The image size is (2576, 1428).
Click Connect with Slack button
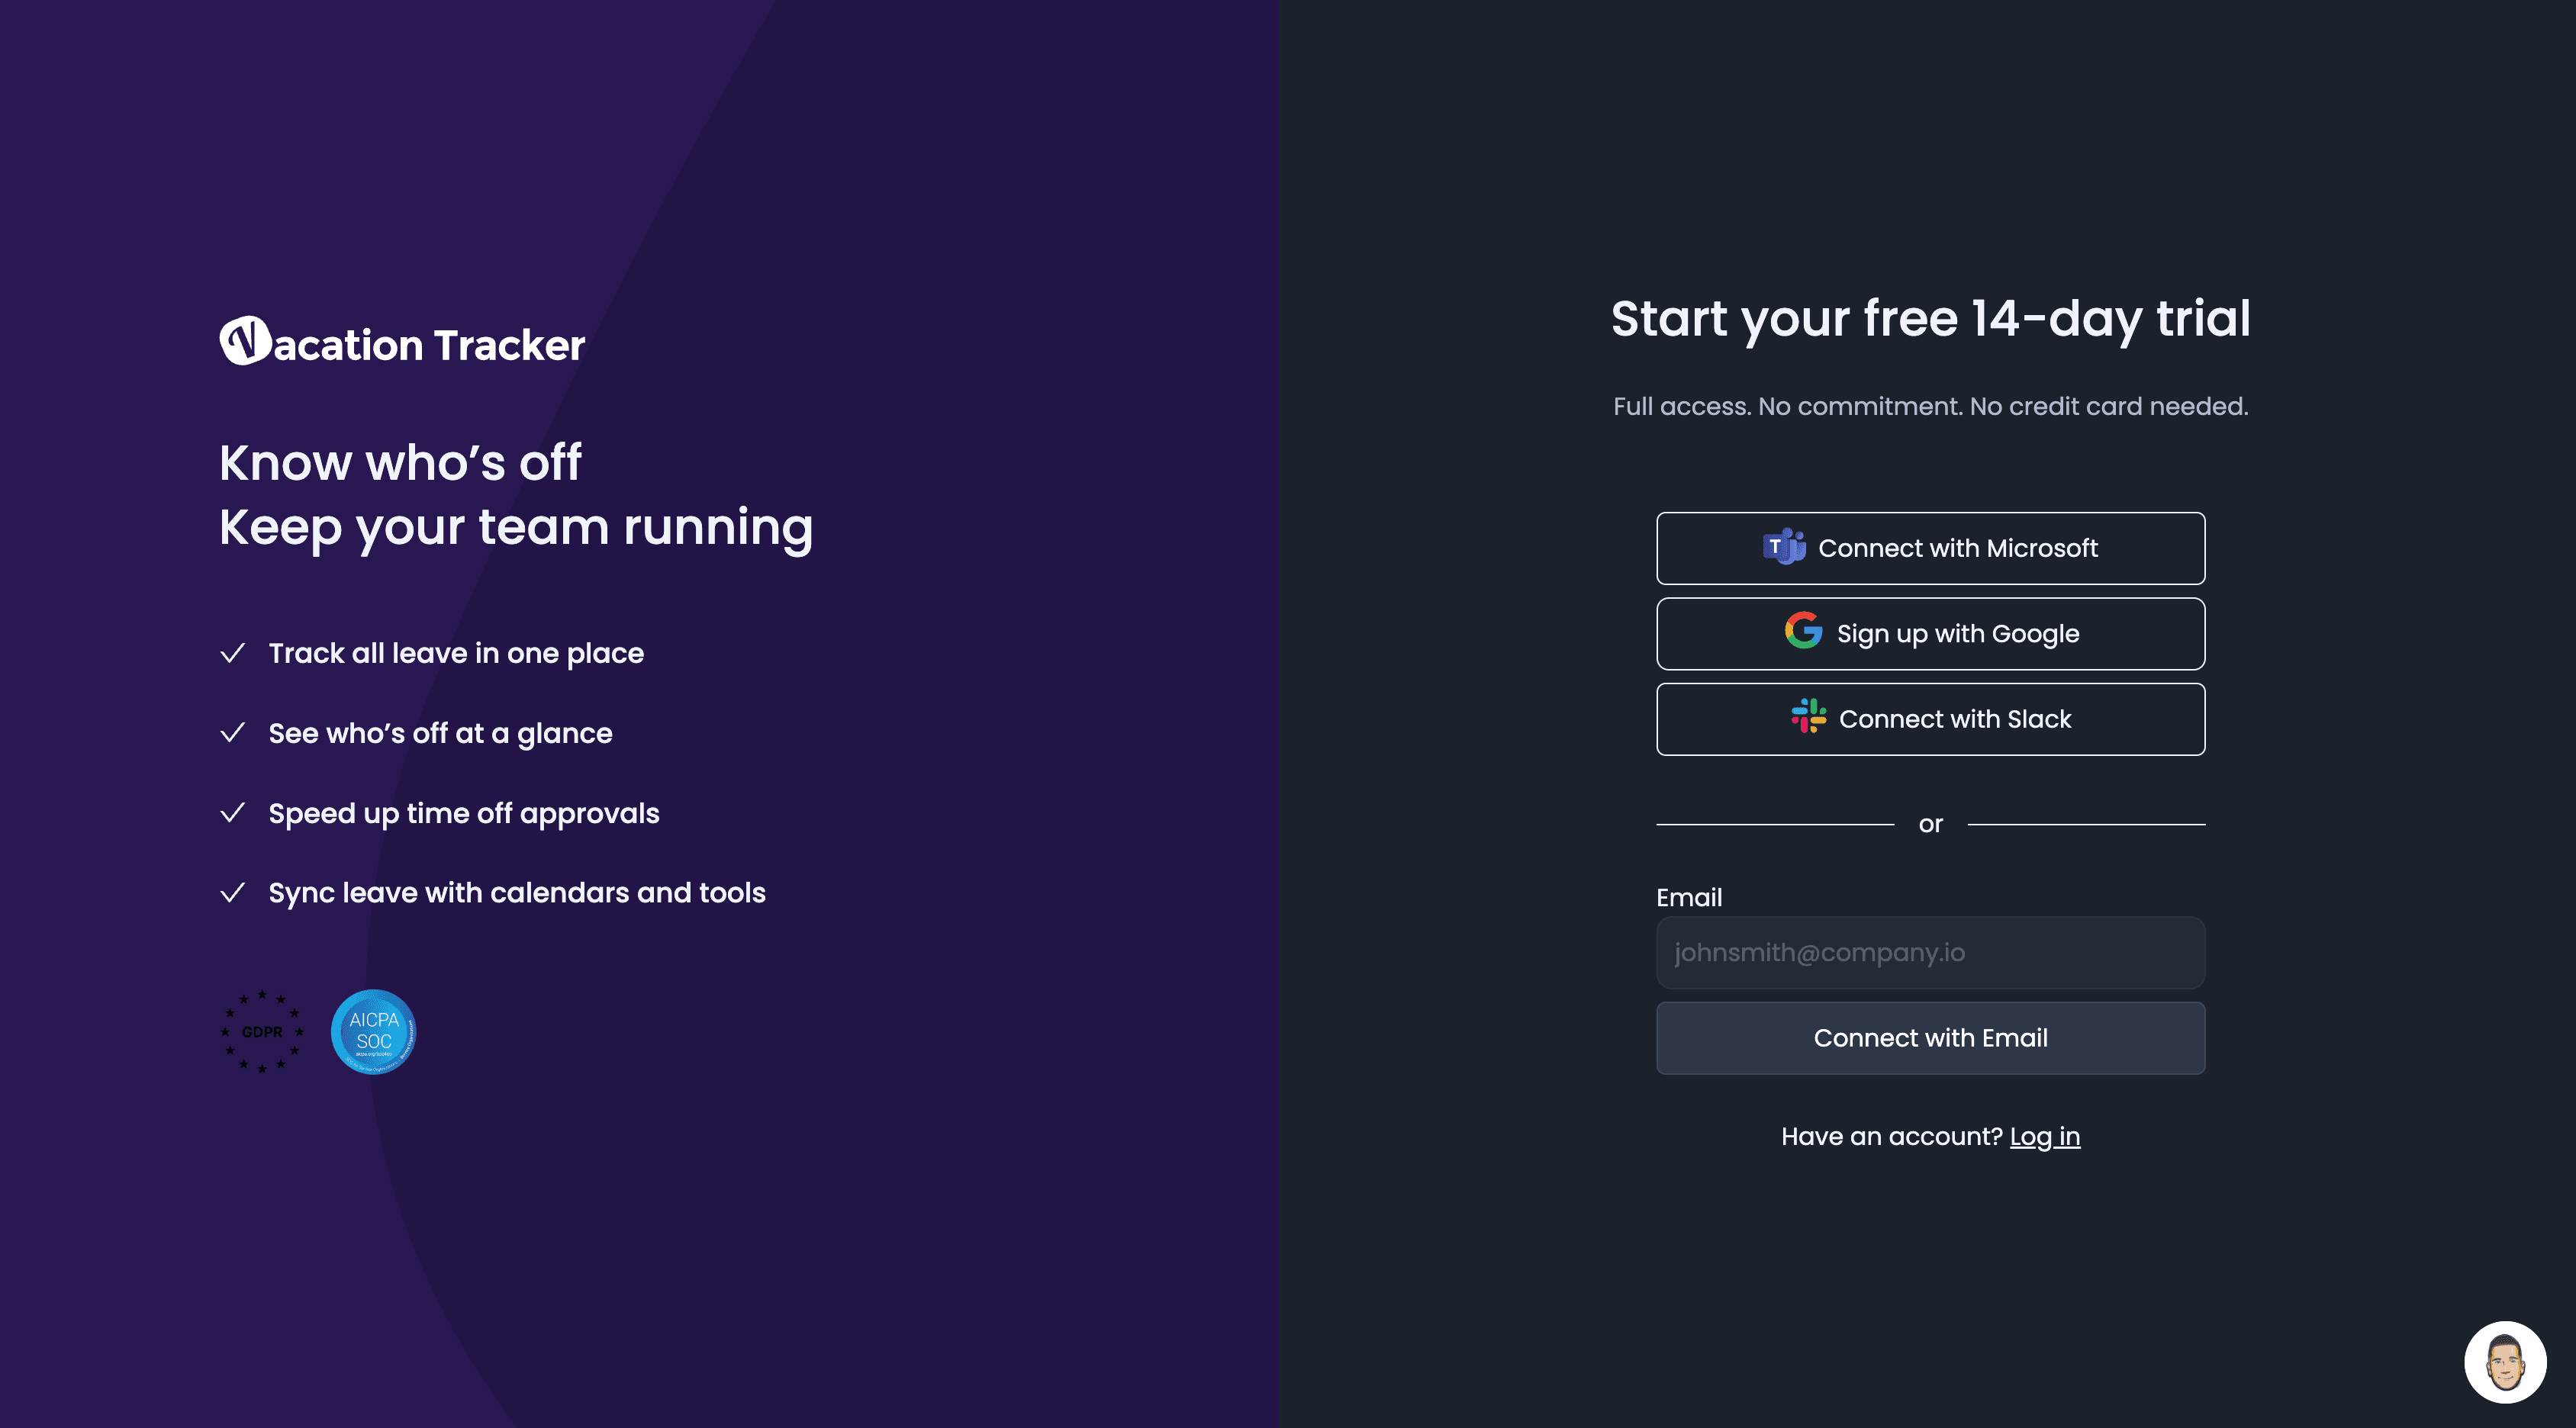1930,719
